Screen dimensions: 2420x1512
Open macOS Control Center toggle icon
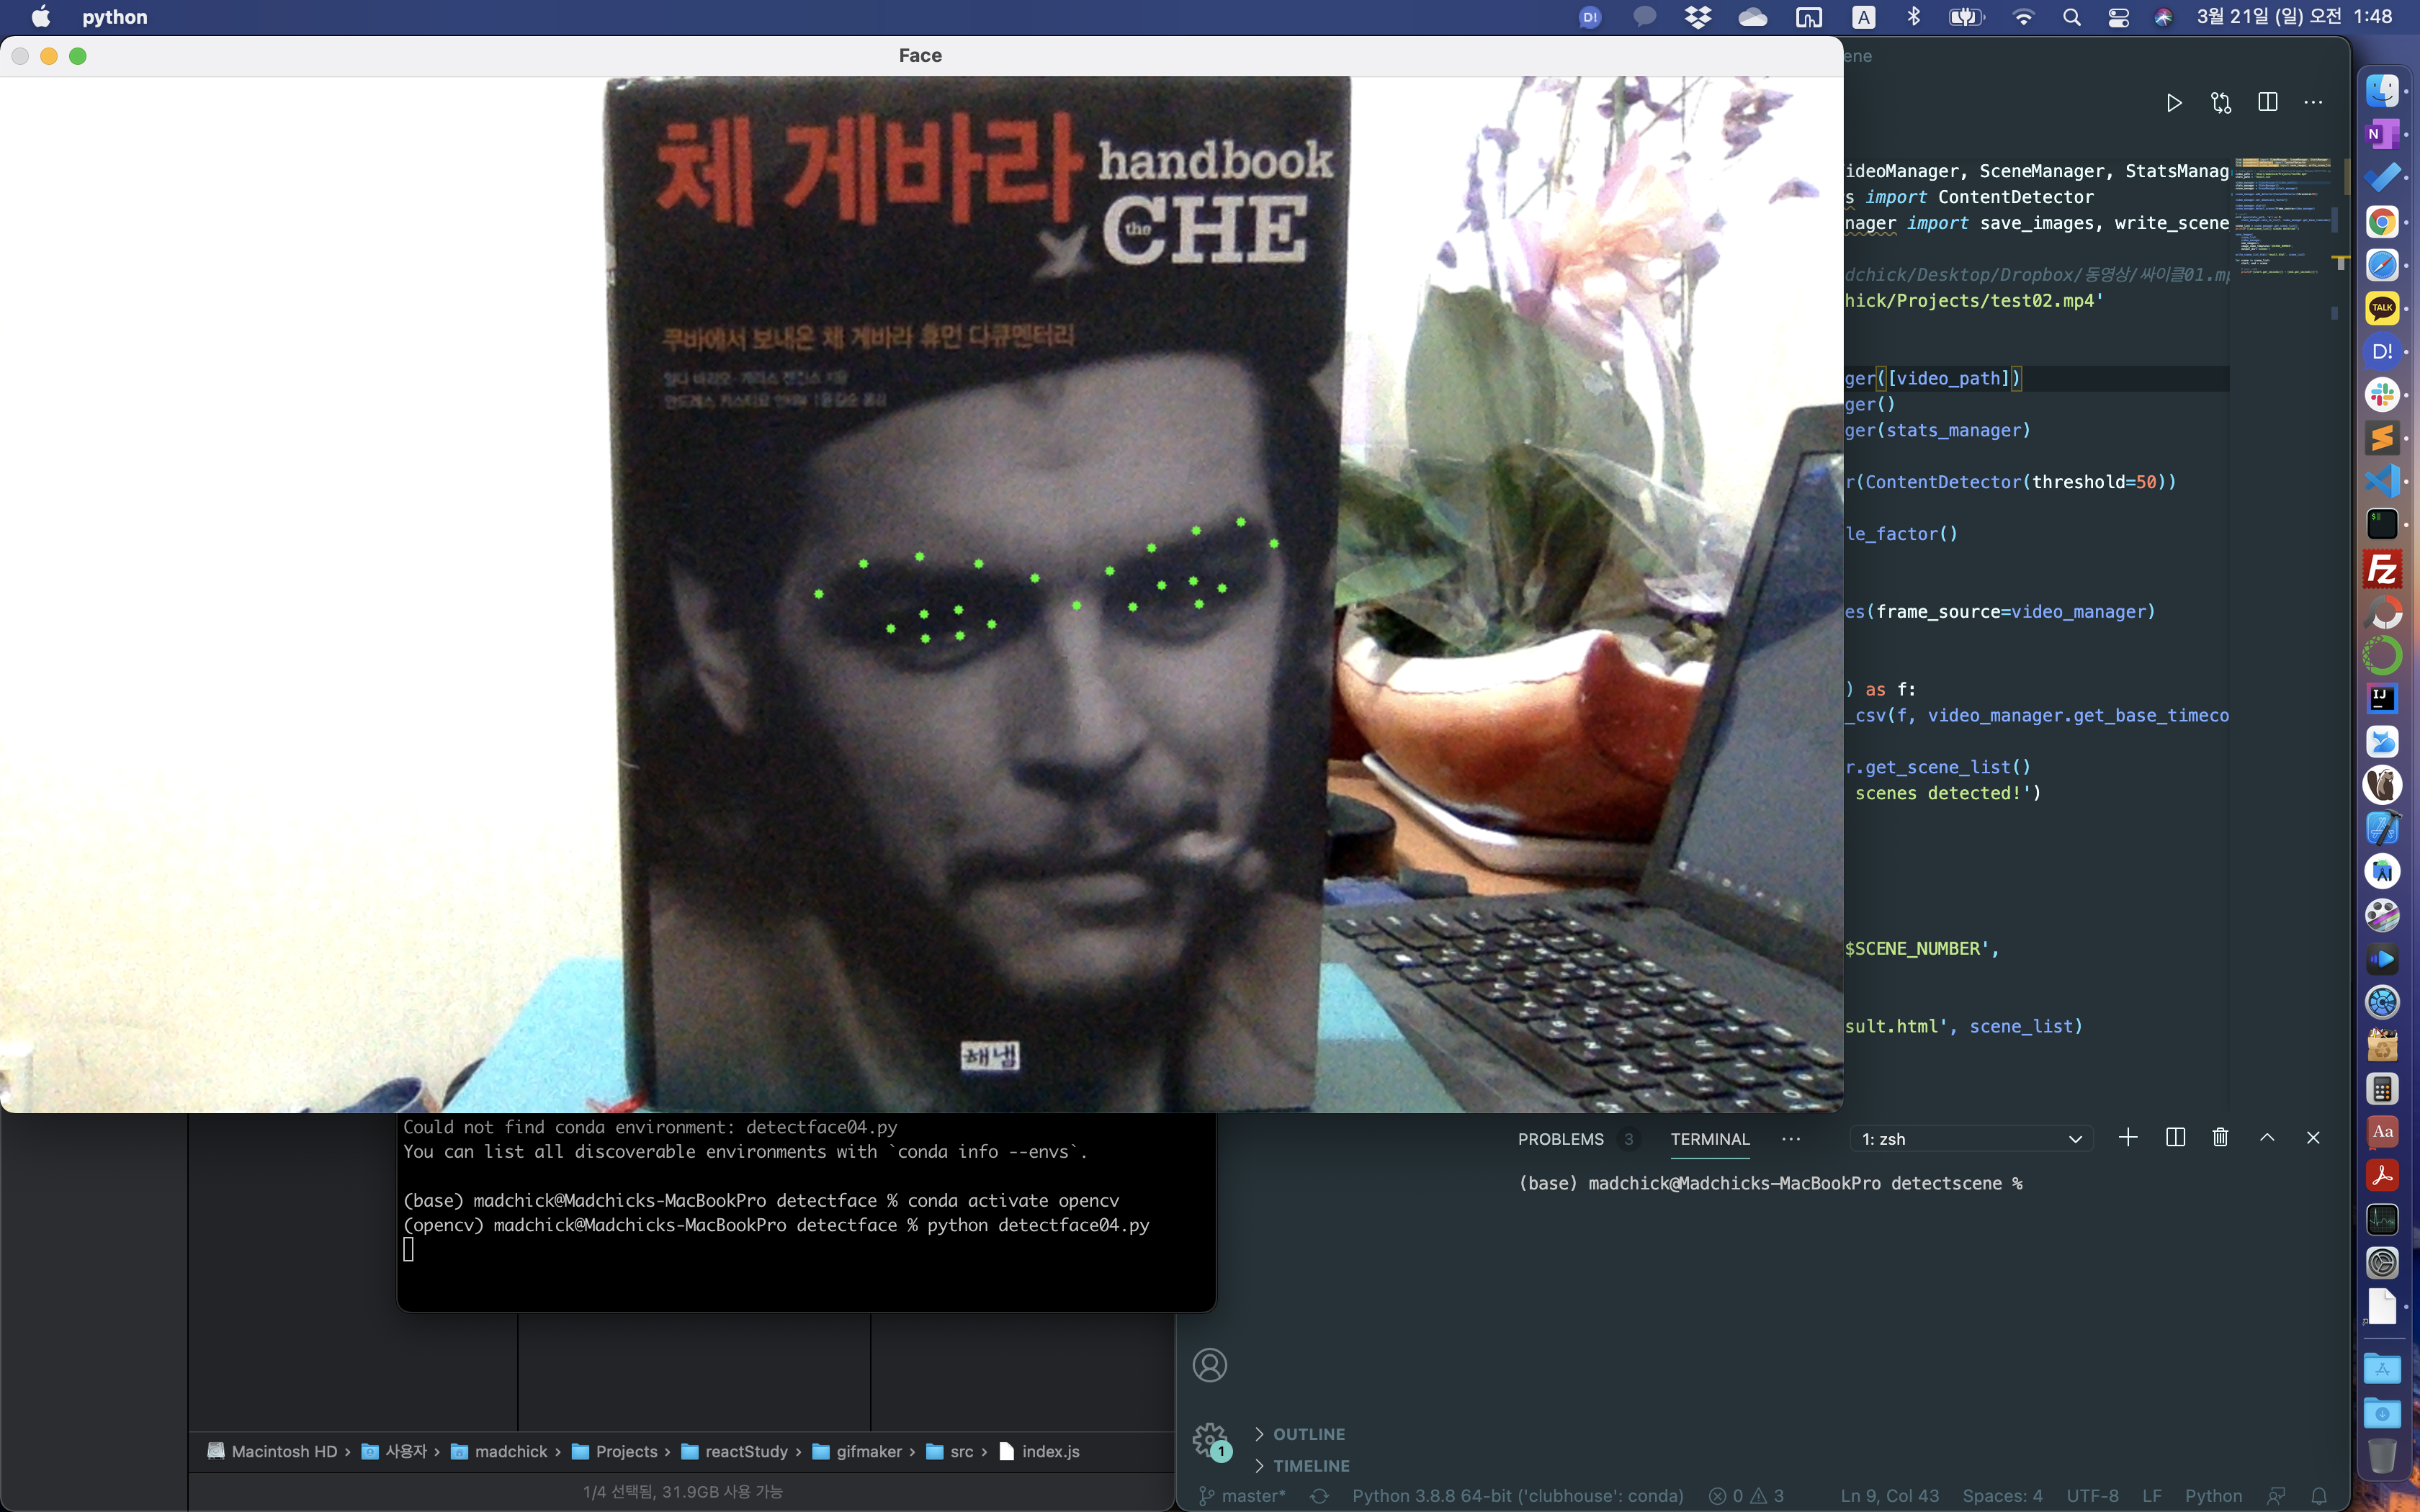pyautogui.click(x=2118, y=17)
